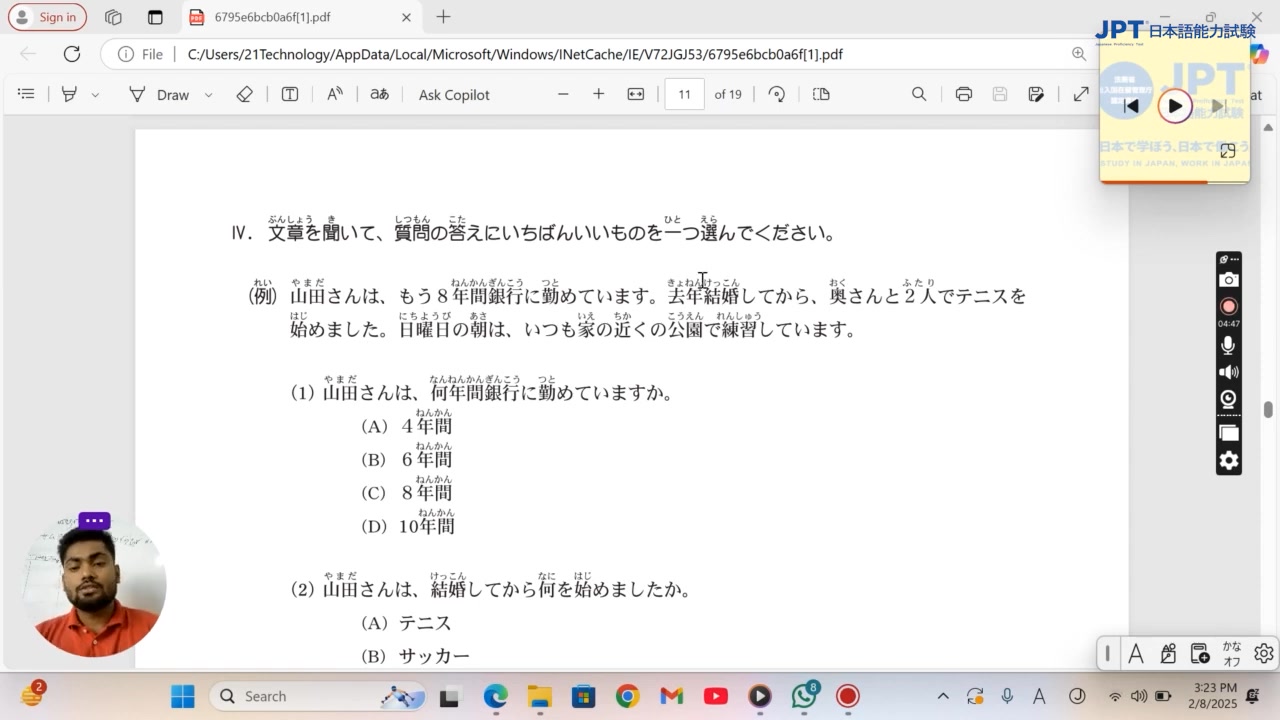Viewport: 1280px width, 720px height.
Task: Open the Draw pen options dropdown
Action: coord(208,95)
